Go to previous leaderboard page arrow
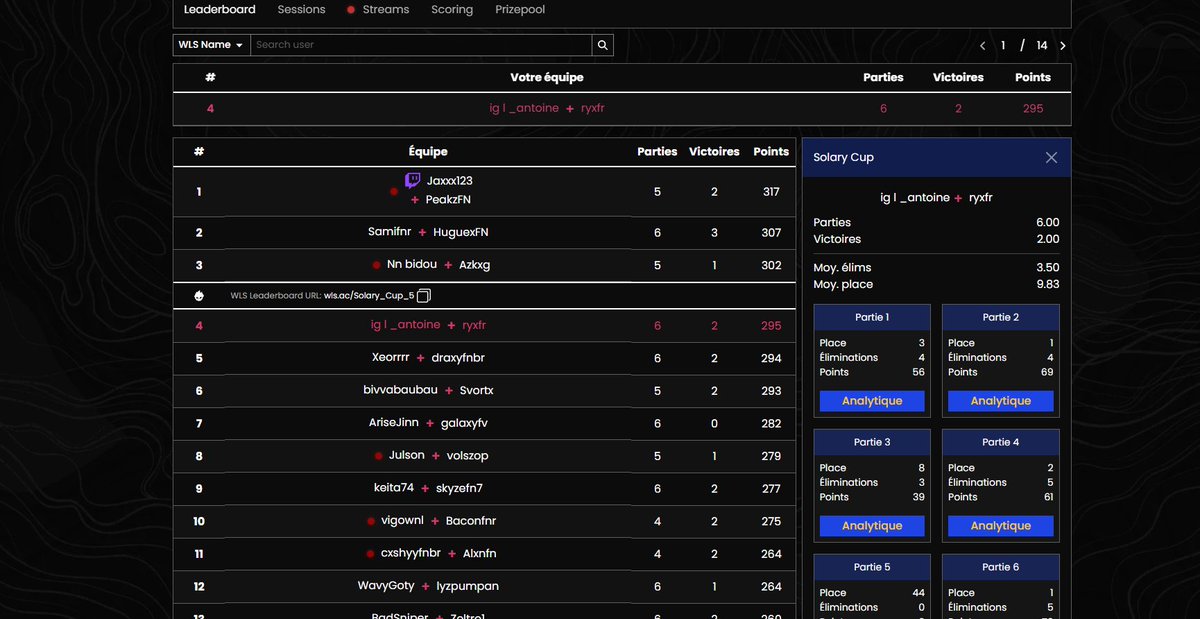 [983, 46]
